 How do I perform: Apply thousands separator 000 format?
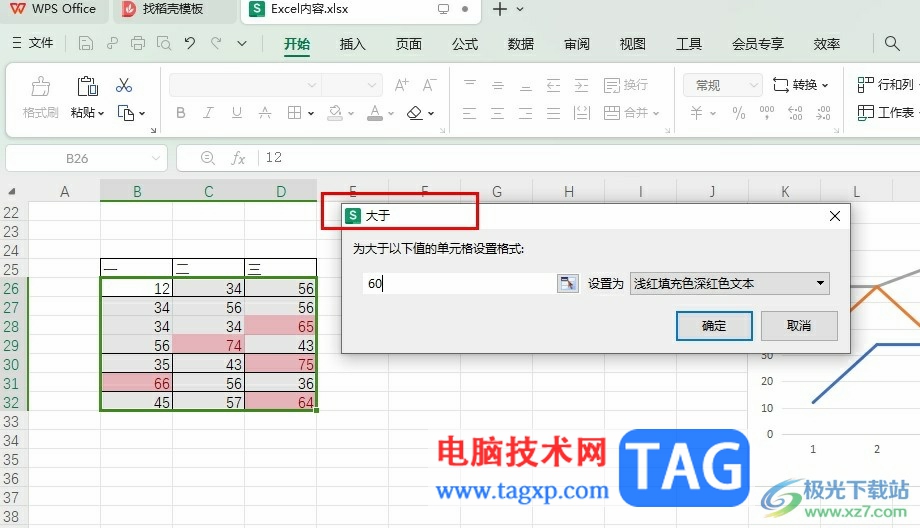click(767, 113)
